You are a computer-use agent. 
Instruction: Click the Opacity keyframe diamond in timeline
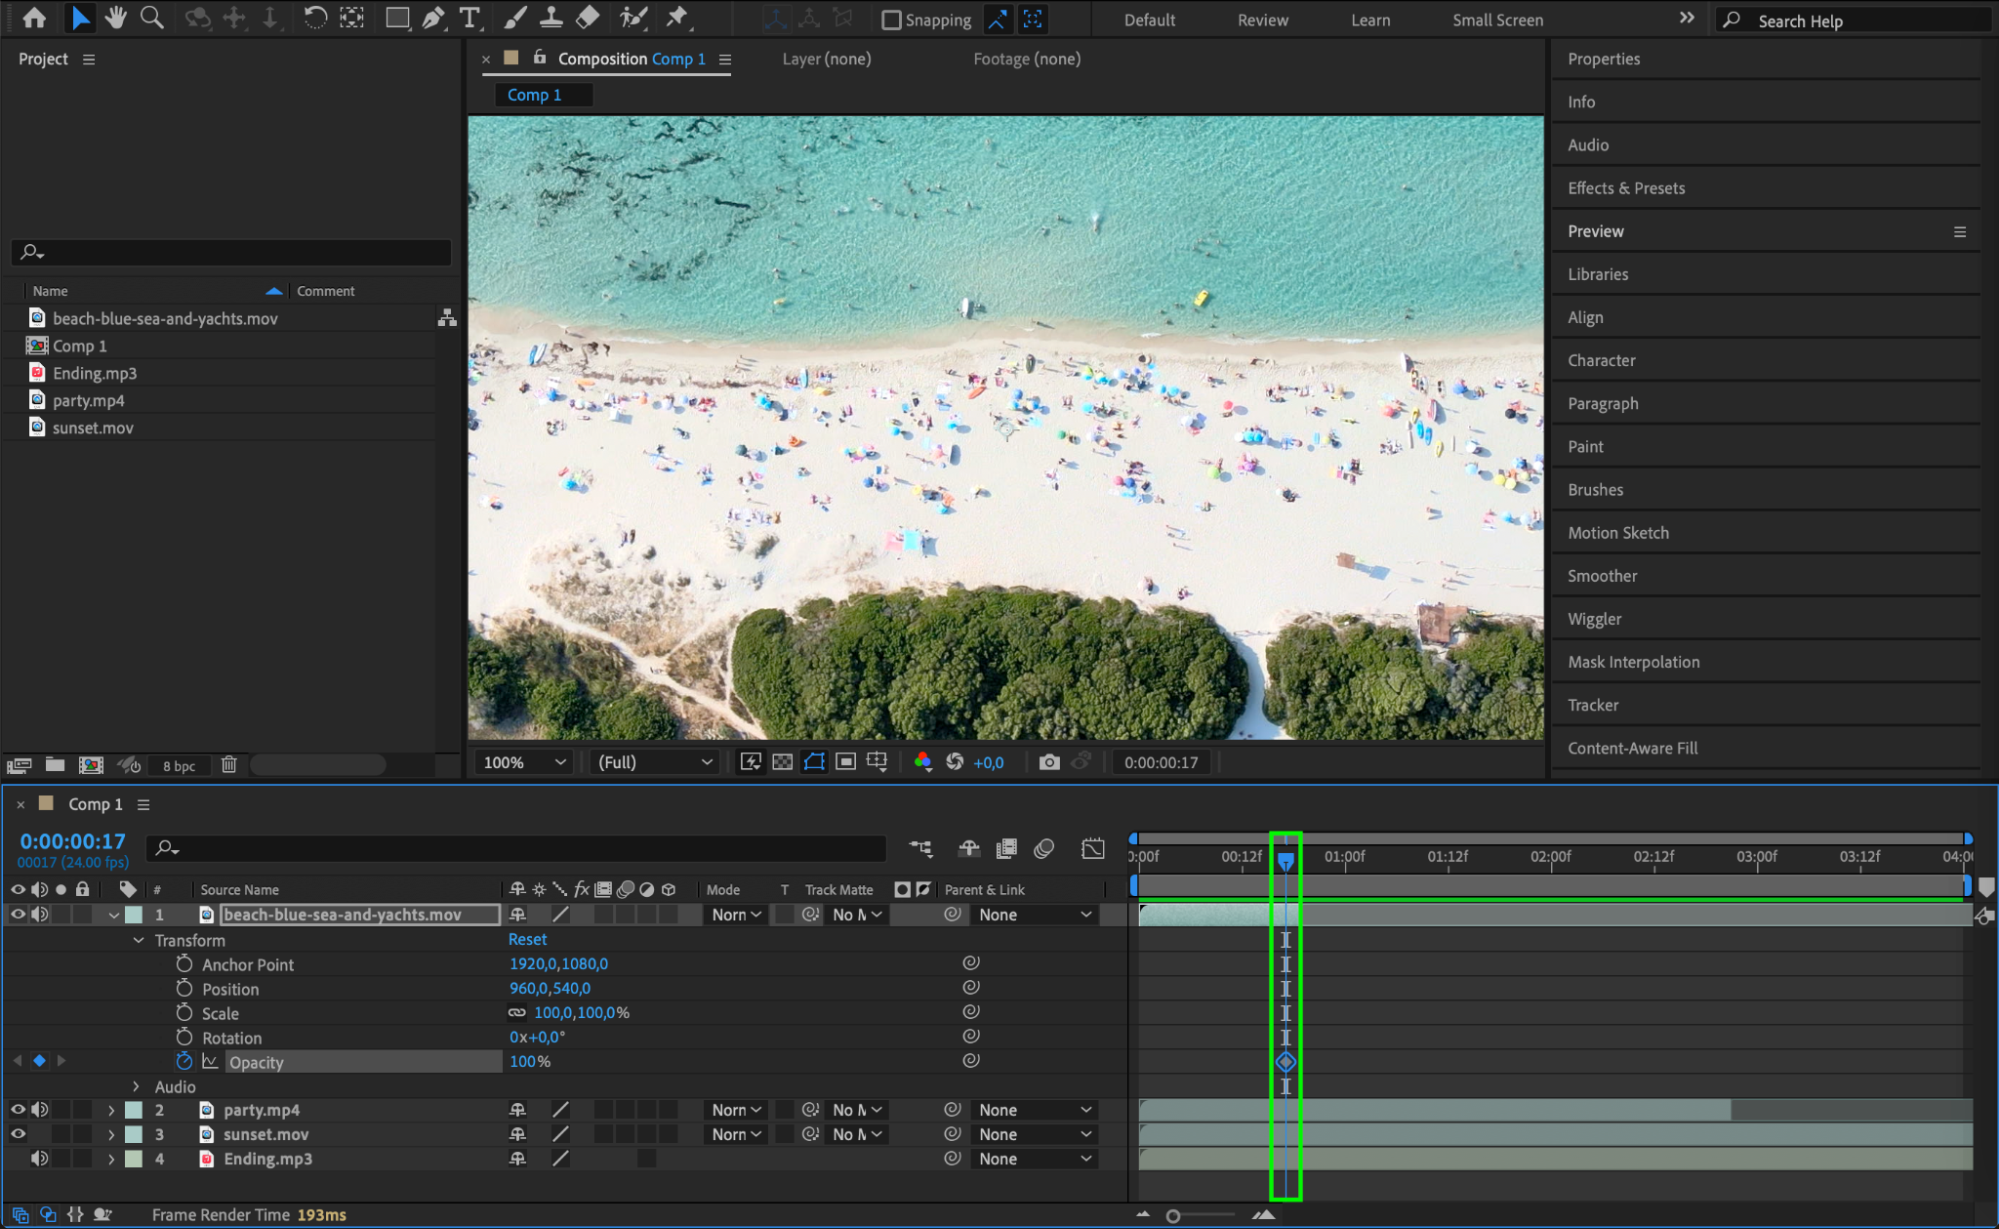coord(1286,1062)
